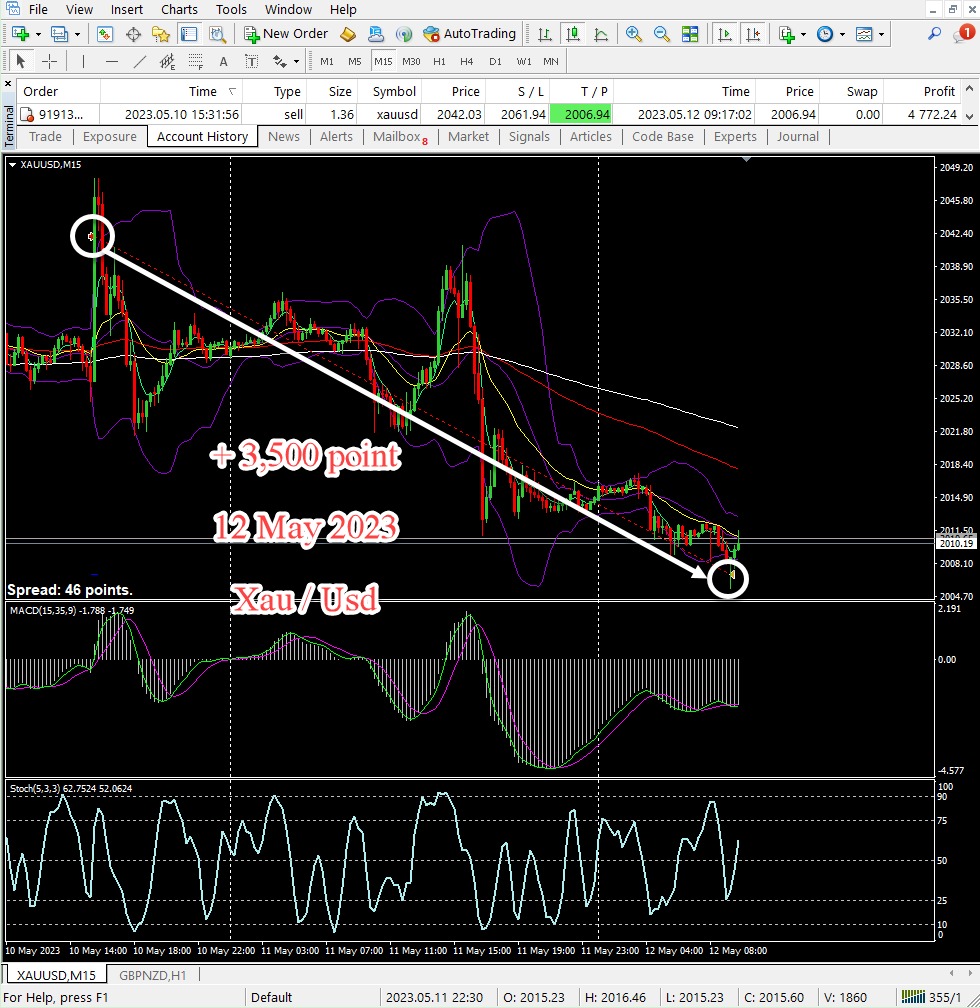Screen dimensions: 980x1008
Task: Switch timeframe to H4
Action: 466,62
